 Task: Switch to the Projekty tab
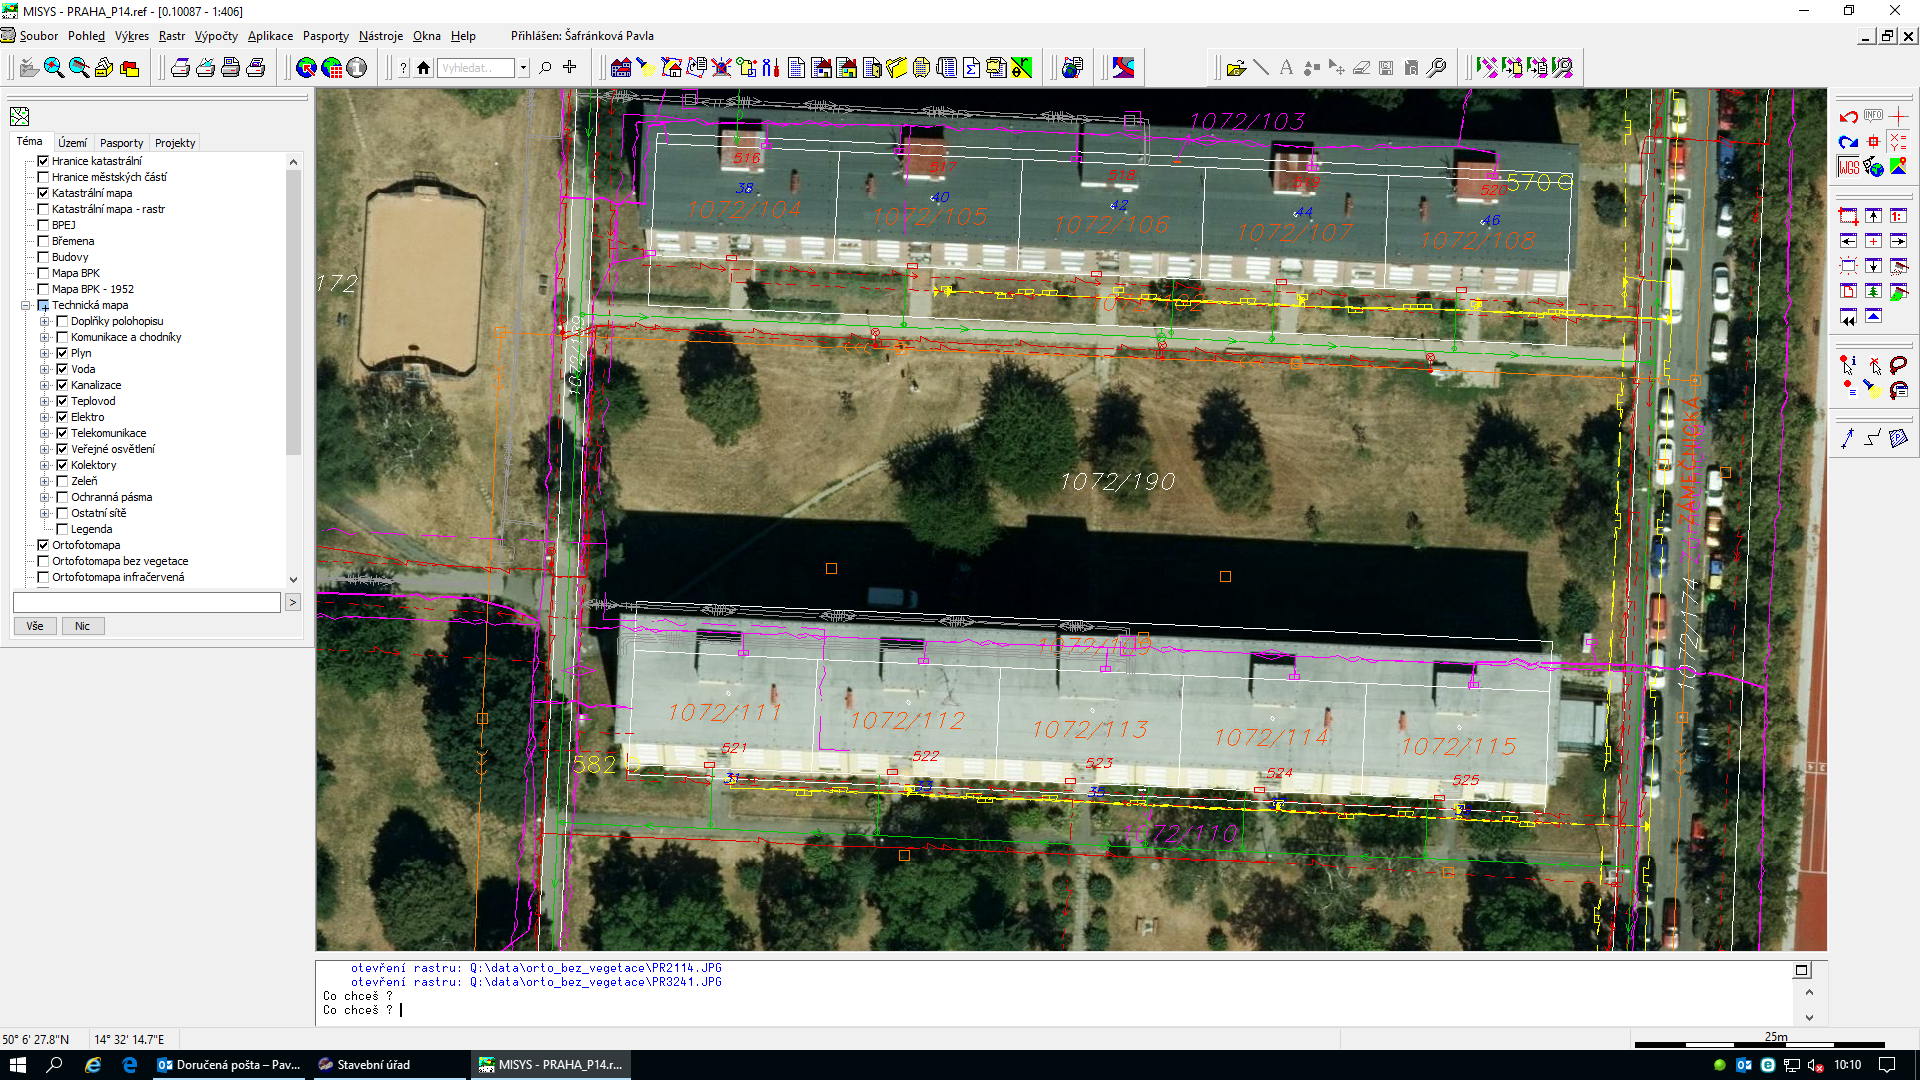175,143
